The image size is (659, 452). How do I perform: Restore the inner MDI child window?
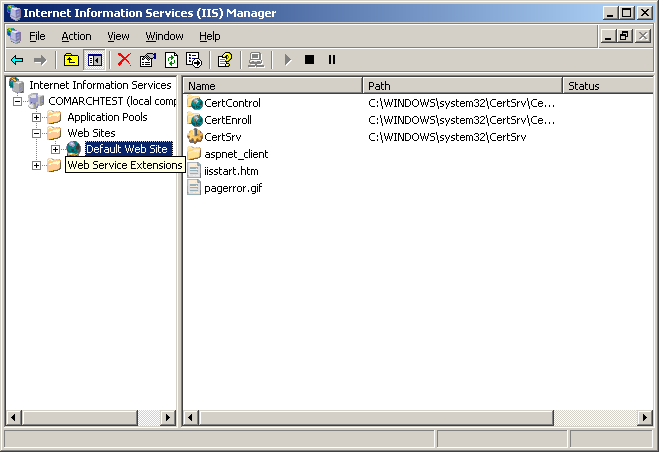pyautogui.click(x=625, y=36)
